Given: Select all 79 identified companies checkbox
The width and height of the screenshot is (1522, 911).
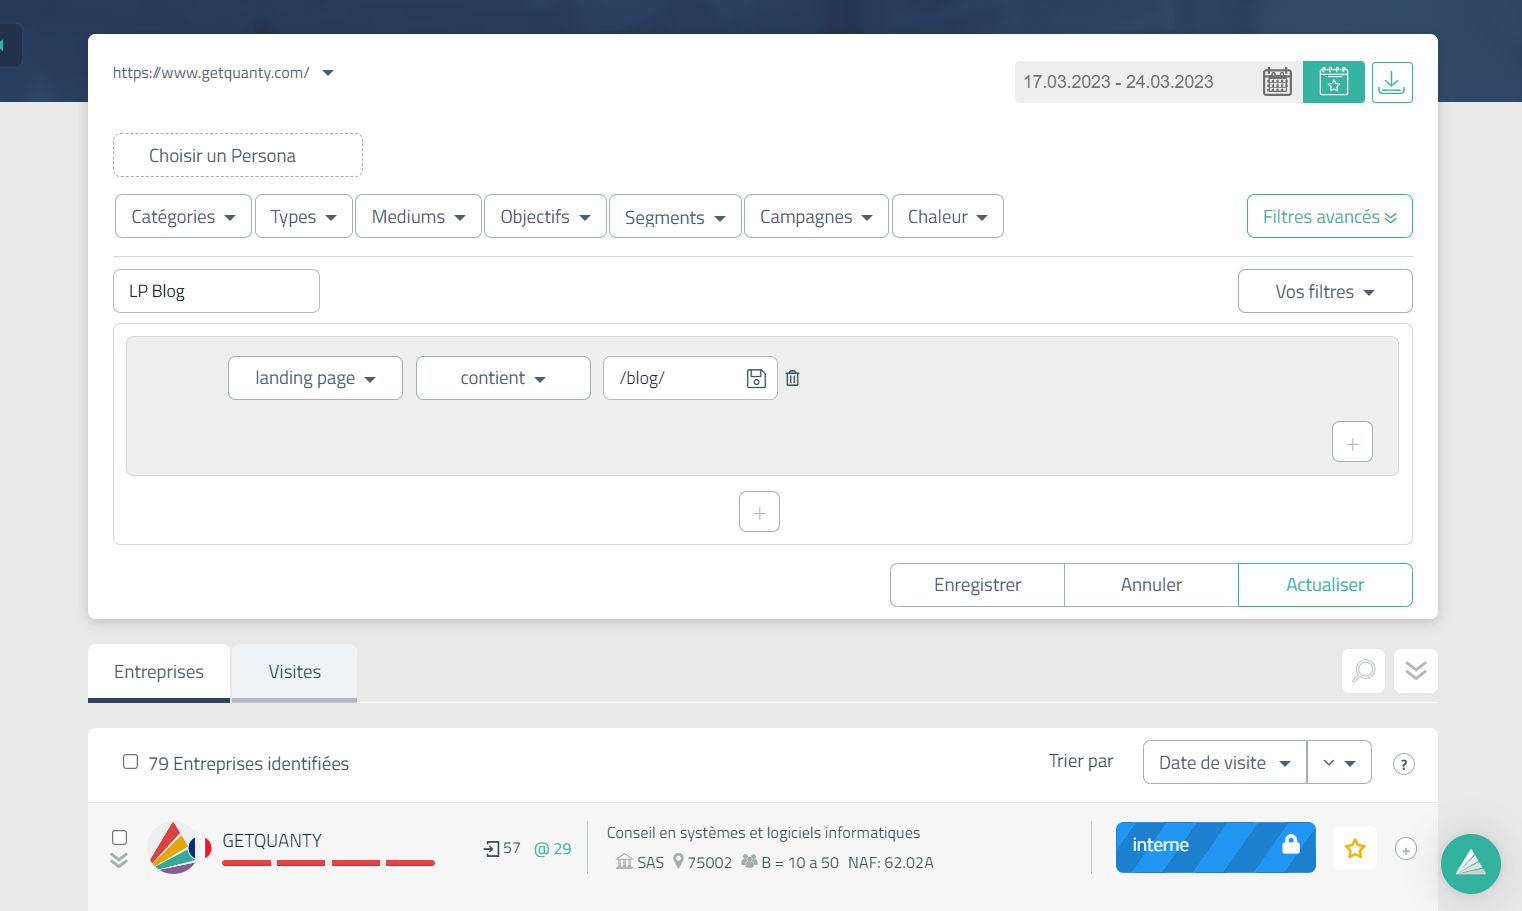Looking at the screenshot, I should [x=131, y=762].
